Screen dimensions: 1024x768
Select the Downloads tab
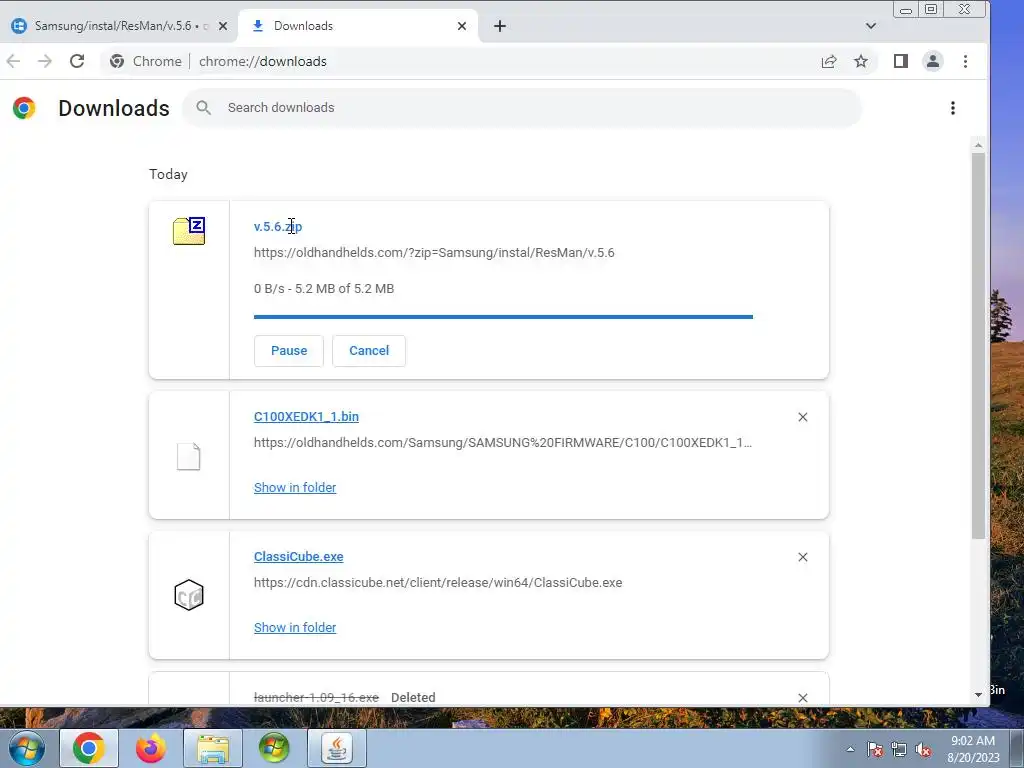click(358, 26)
